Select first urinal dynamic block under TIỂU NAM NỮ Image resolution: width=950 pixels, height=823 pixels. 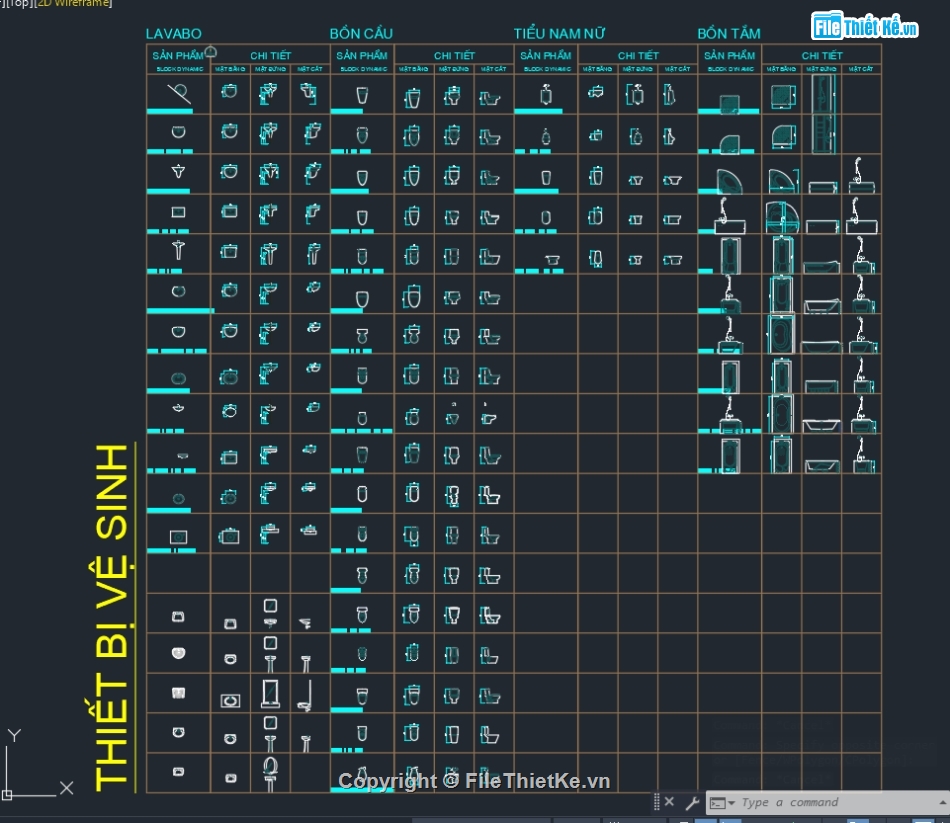546,95
